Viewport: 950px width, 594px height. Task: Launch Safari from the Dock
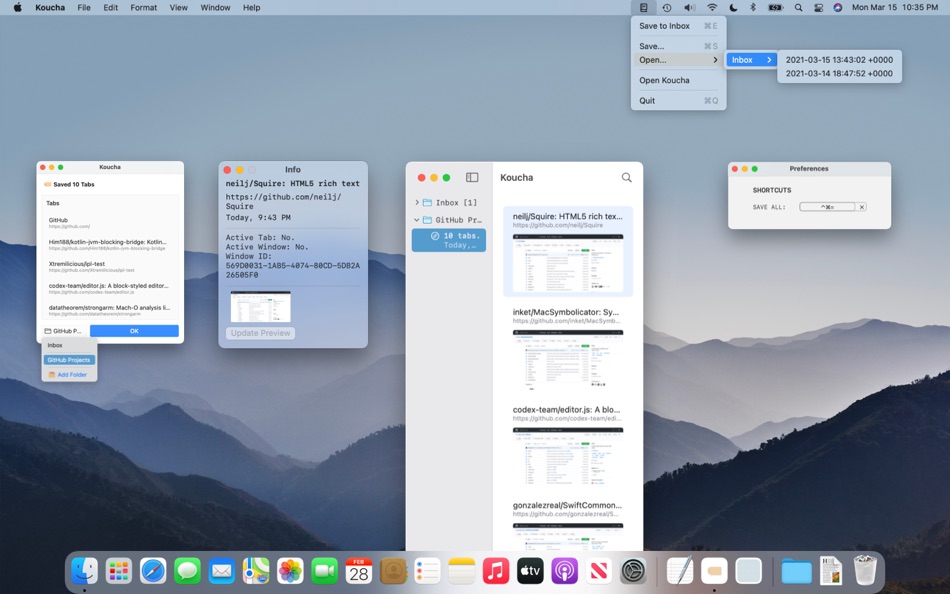tap(153, 571)
